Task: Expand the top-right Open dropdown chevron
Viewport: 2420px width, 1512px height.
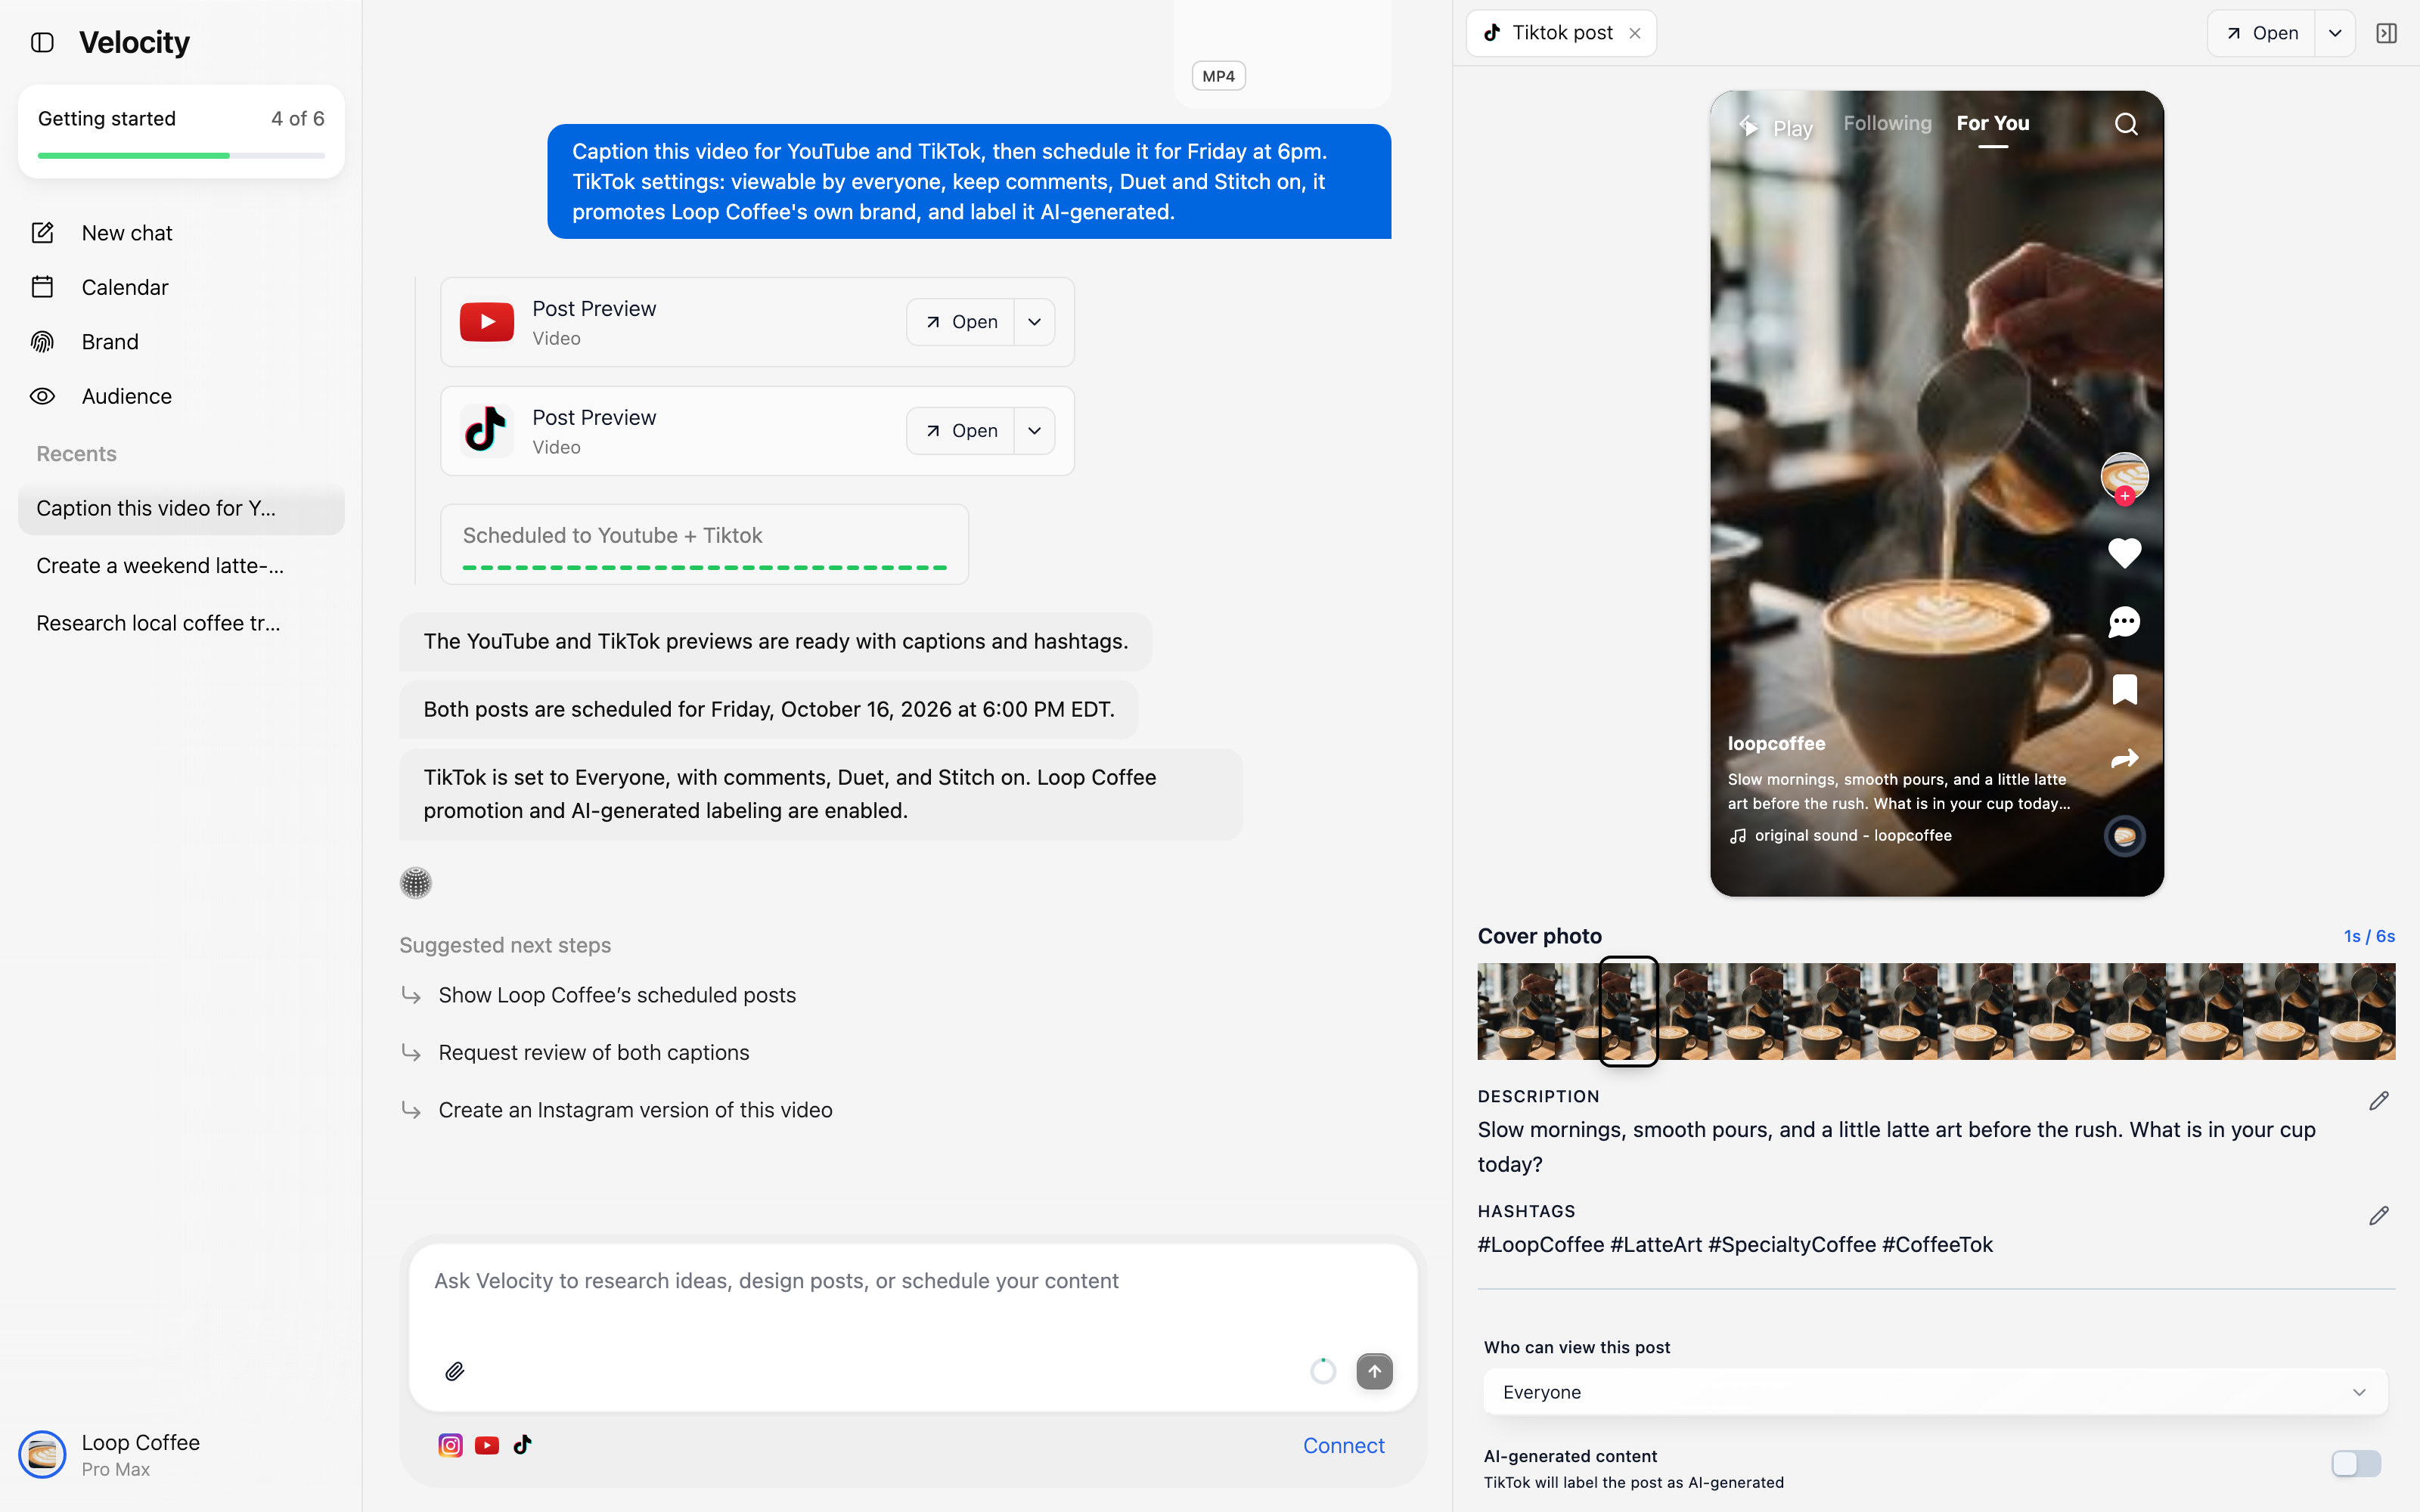Action: (x=2335, y=33)
